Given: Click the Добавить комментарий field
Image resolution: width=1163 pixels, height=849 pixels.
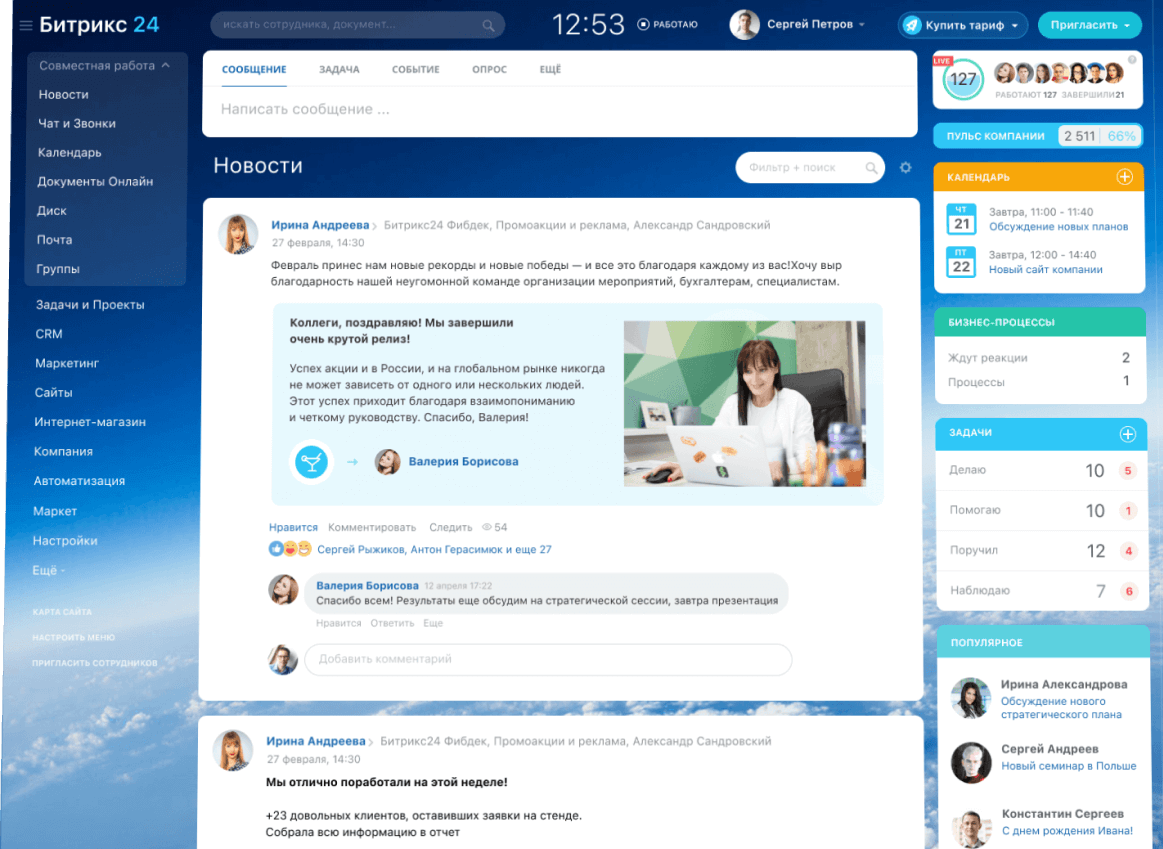Looking at the screenshot, I should pyautogui.click(x=548, y=659).
